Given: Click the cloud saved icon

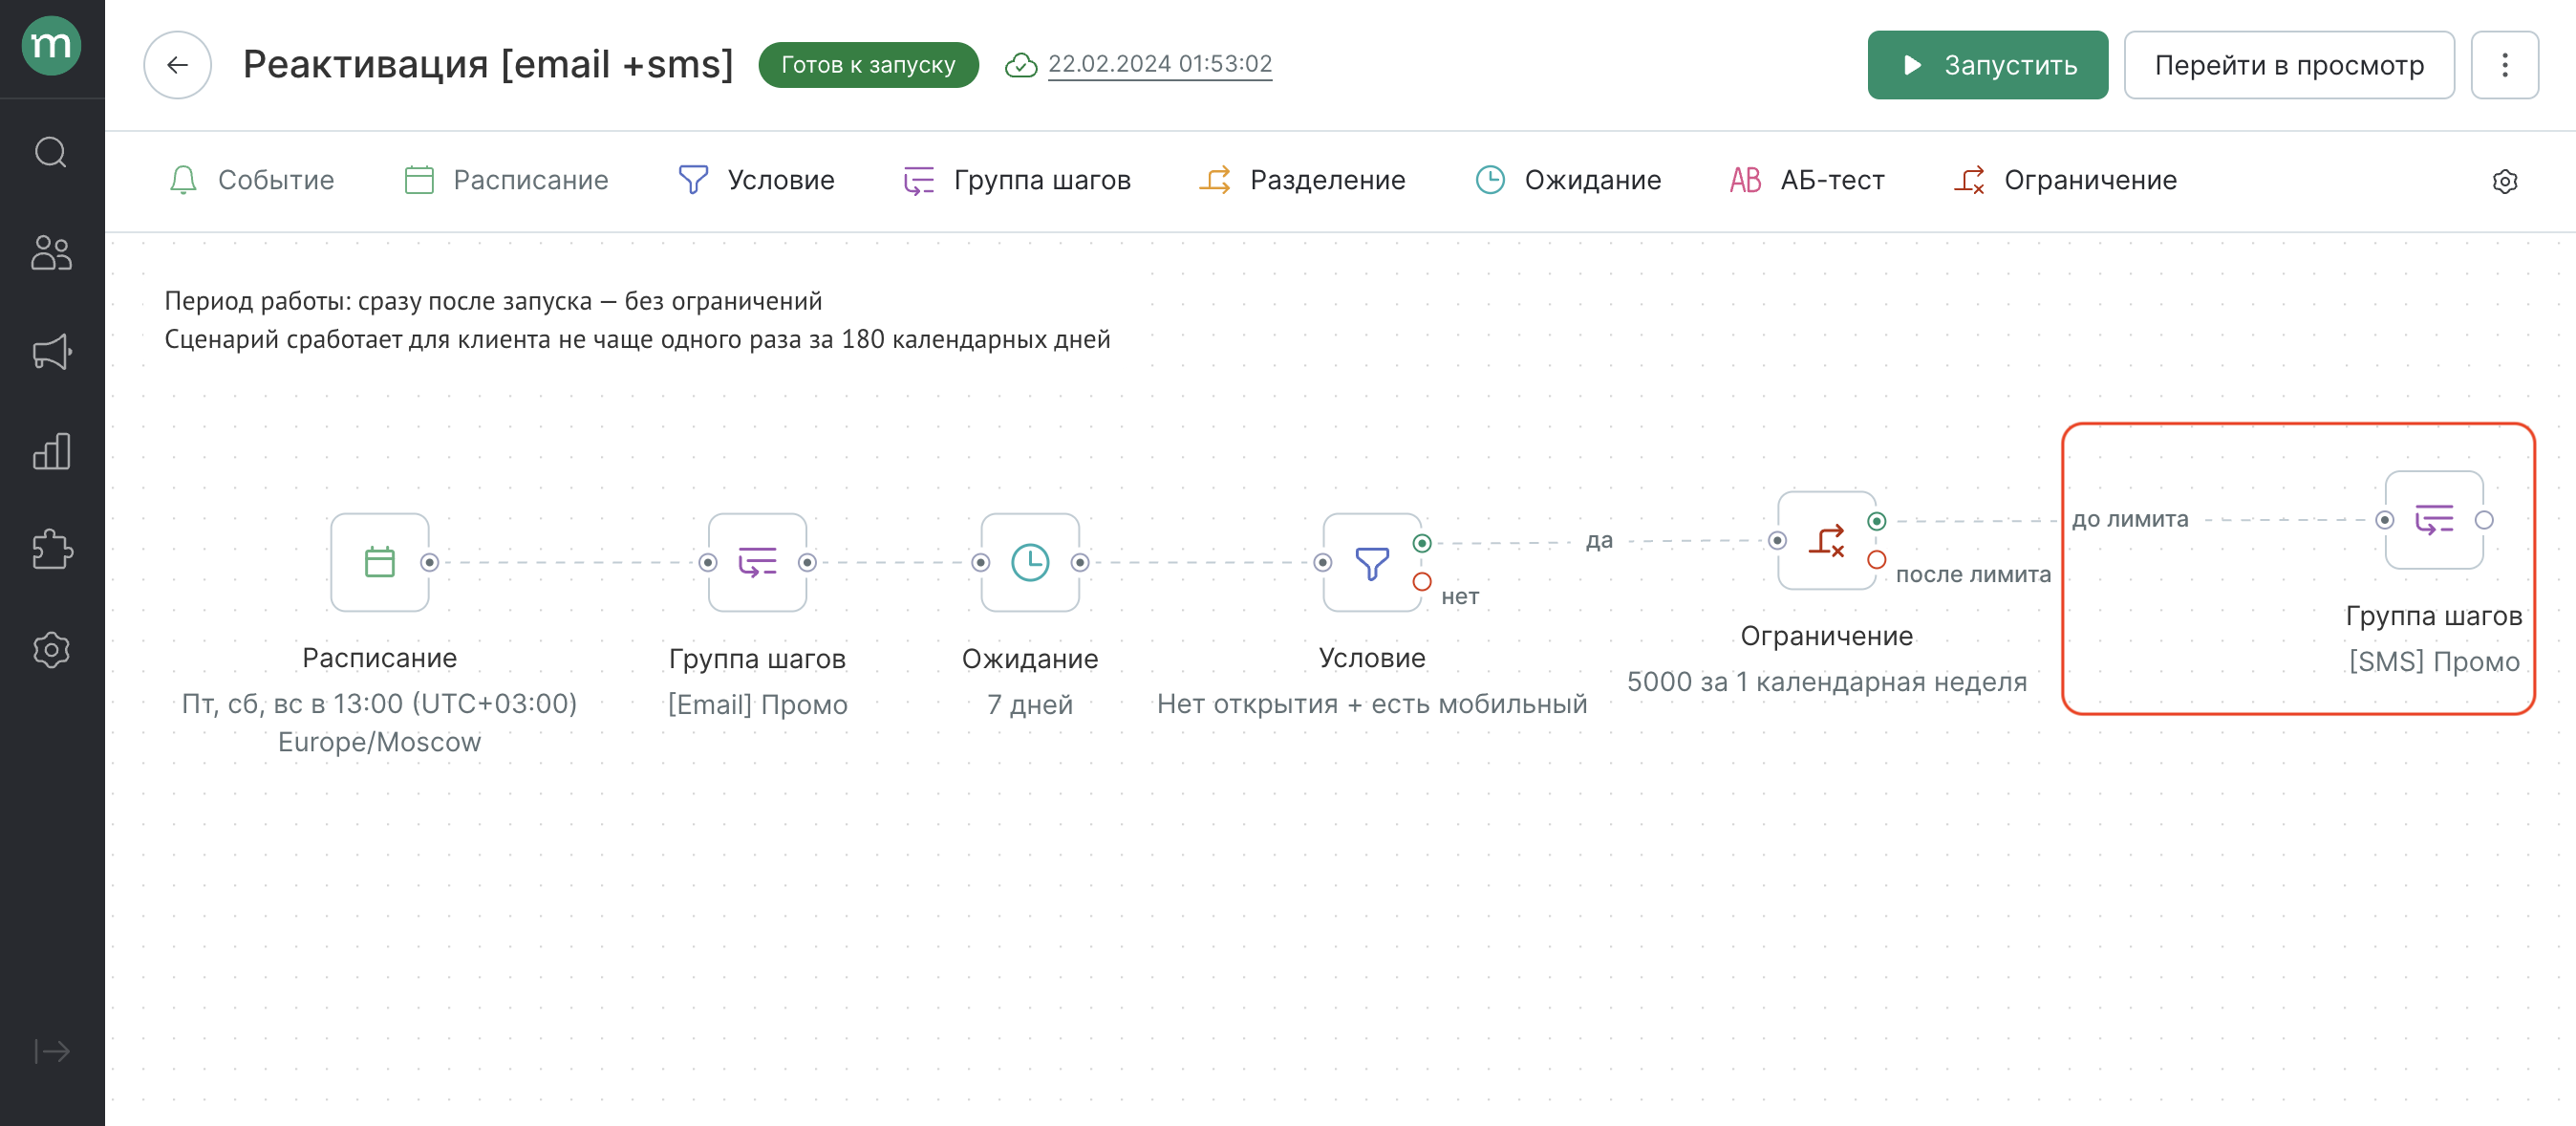Looking at the screenshot, I should (1020, 65).
